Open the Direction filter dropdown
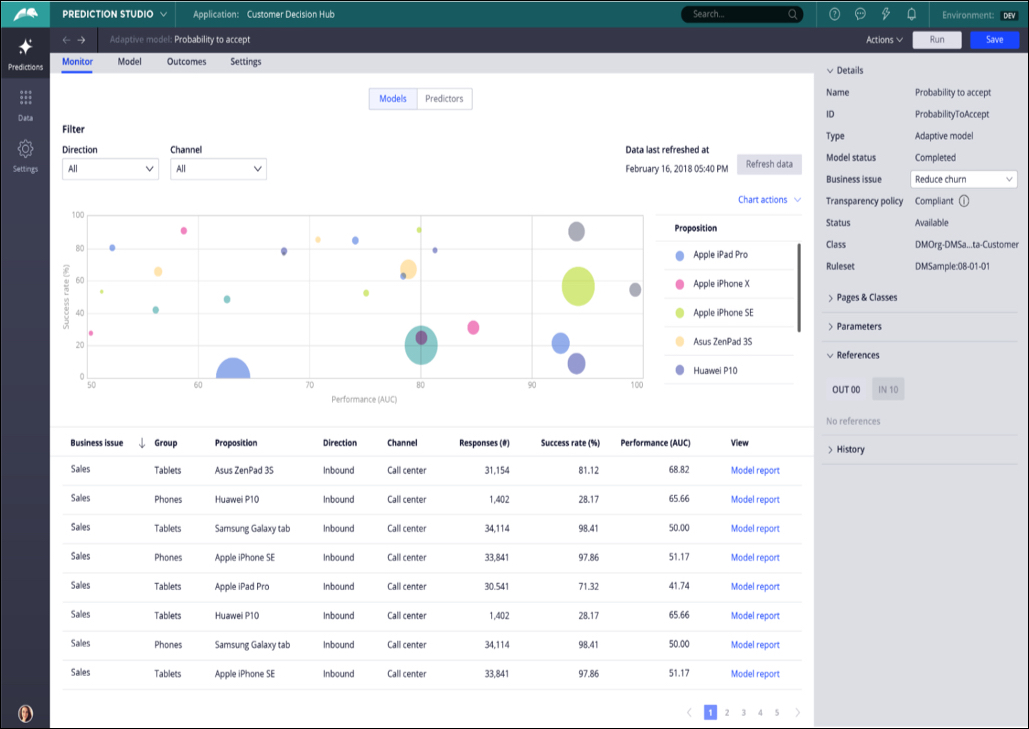This screenshot has height=729, width=1029. coord(110,169)
